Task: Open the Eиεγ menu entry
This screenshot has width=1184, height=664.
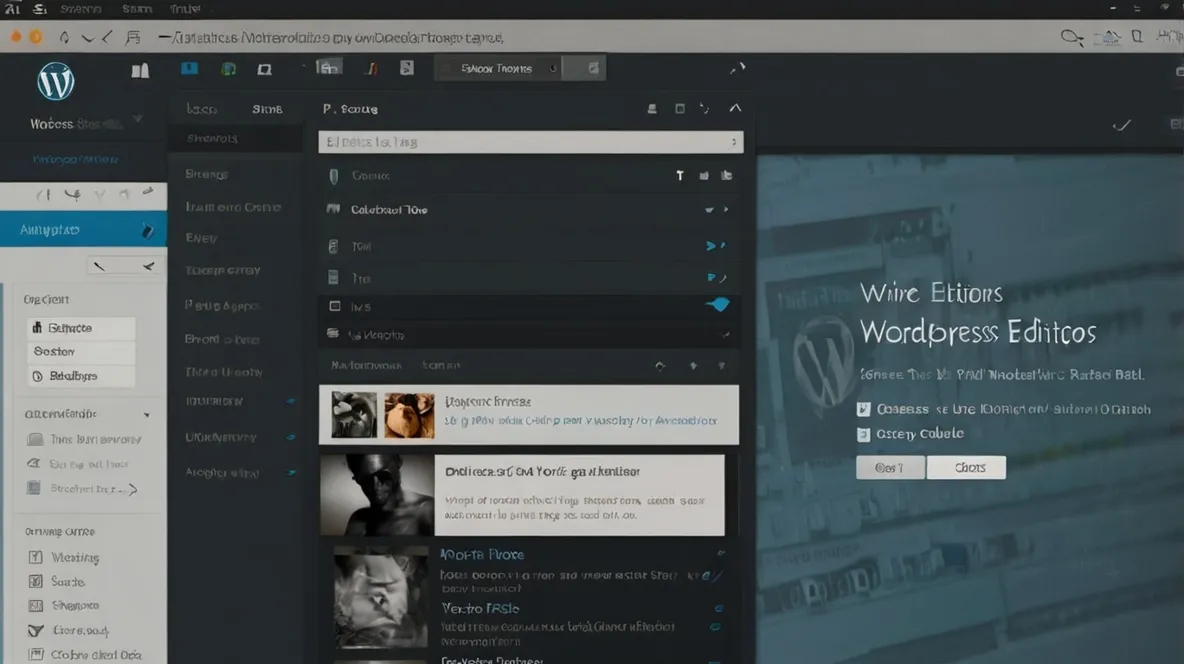Action: click(x=201, y=238)
